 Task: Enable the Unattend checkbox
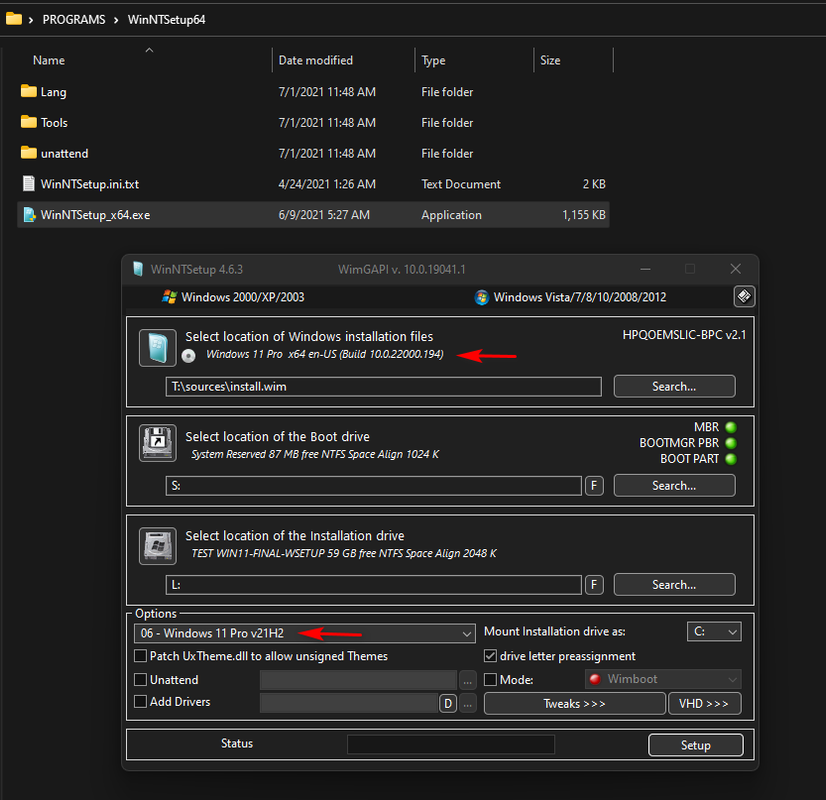click(140, 679)
